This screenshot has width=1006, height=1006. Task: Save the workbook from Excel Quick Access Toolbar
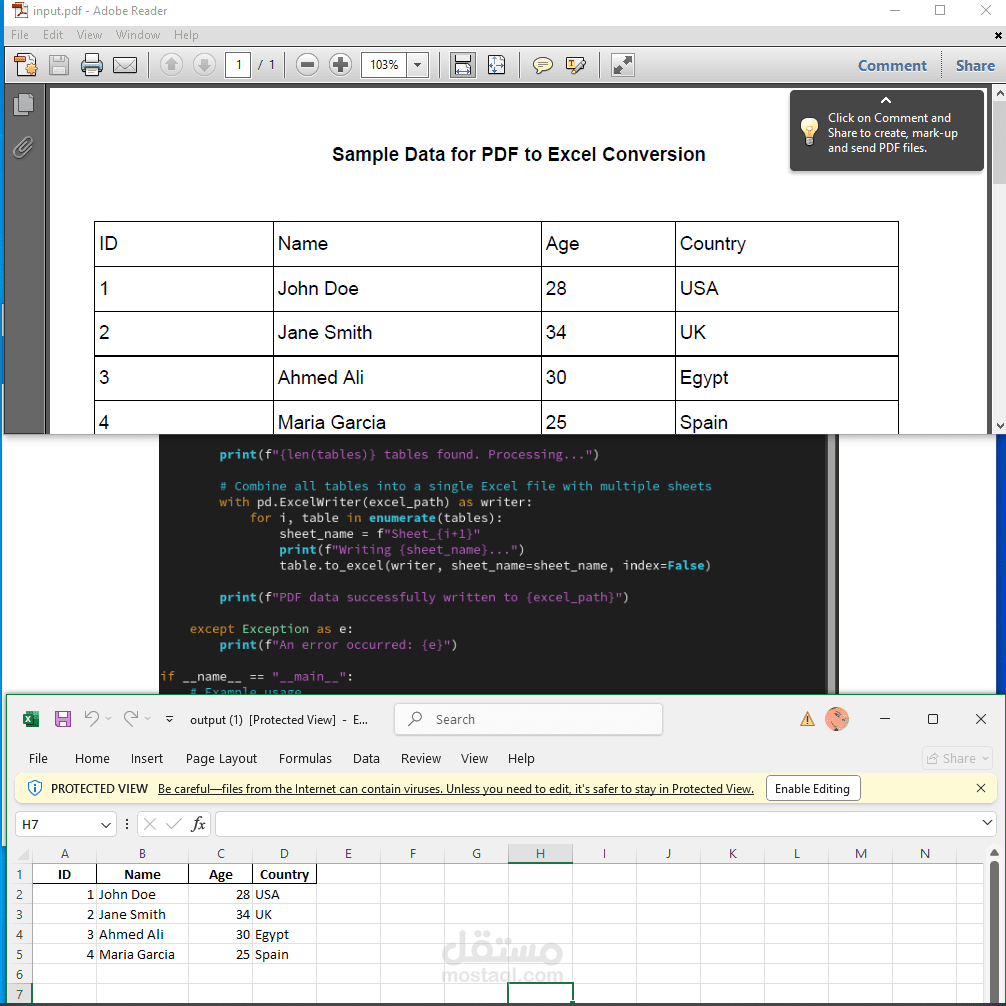point(63,719)
